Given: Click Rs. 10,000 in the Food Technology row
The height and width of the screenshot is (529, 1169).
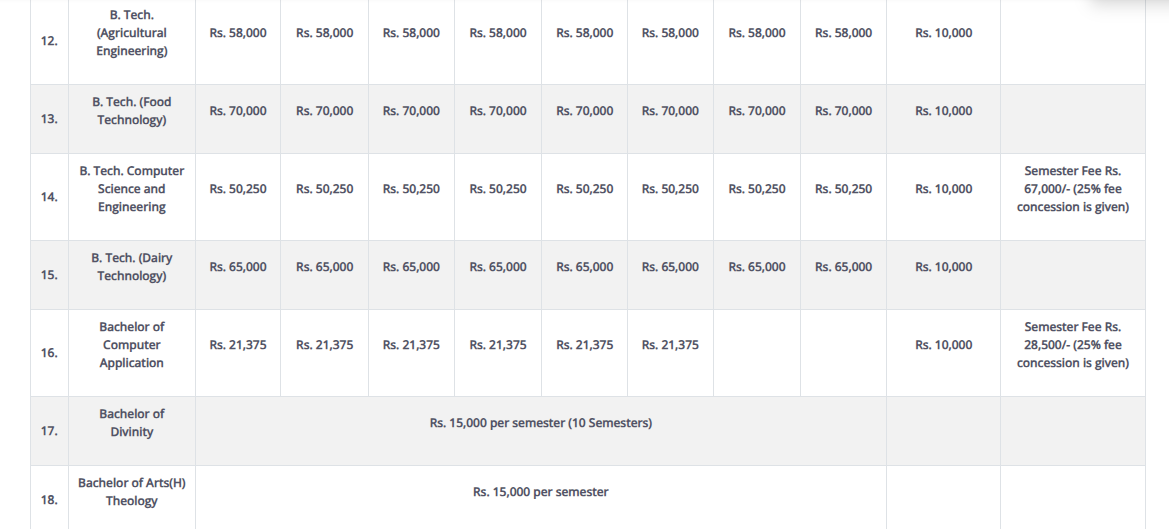Looking at the screenshot, I should tap(943, 111).
